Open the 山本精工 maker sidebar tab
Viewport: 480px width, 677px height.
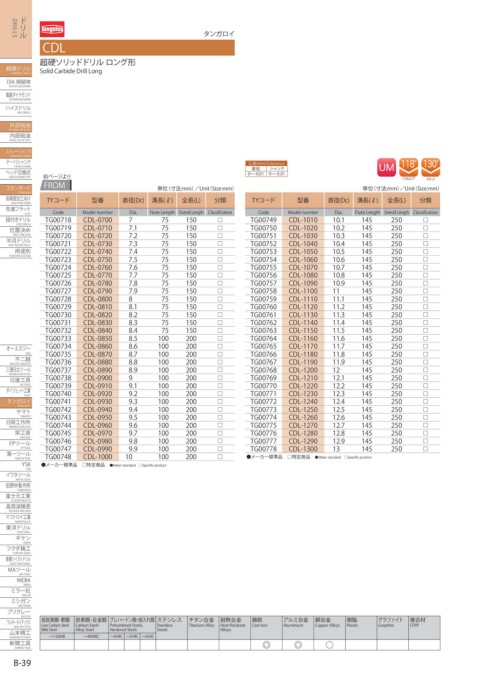[16, 634]
